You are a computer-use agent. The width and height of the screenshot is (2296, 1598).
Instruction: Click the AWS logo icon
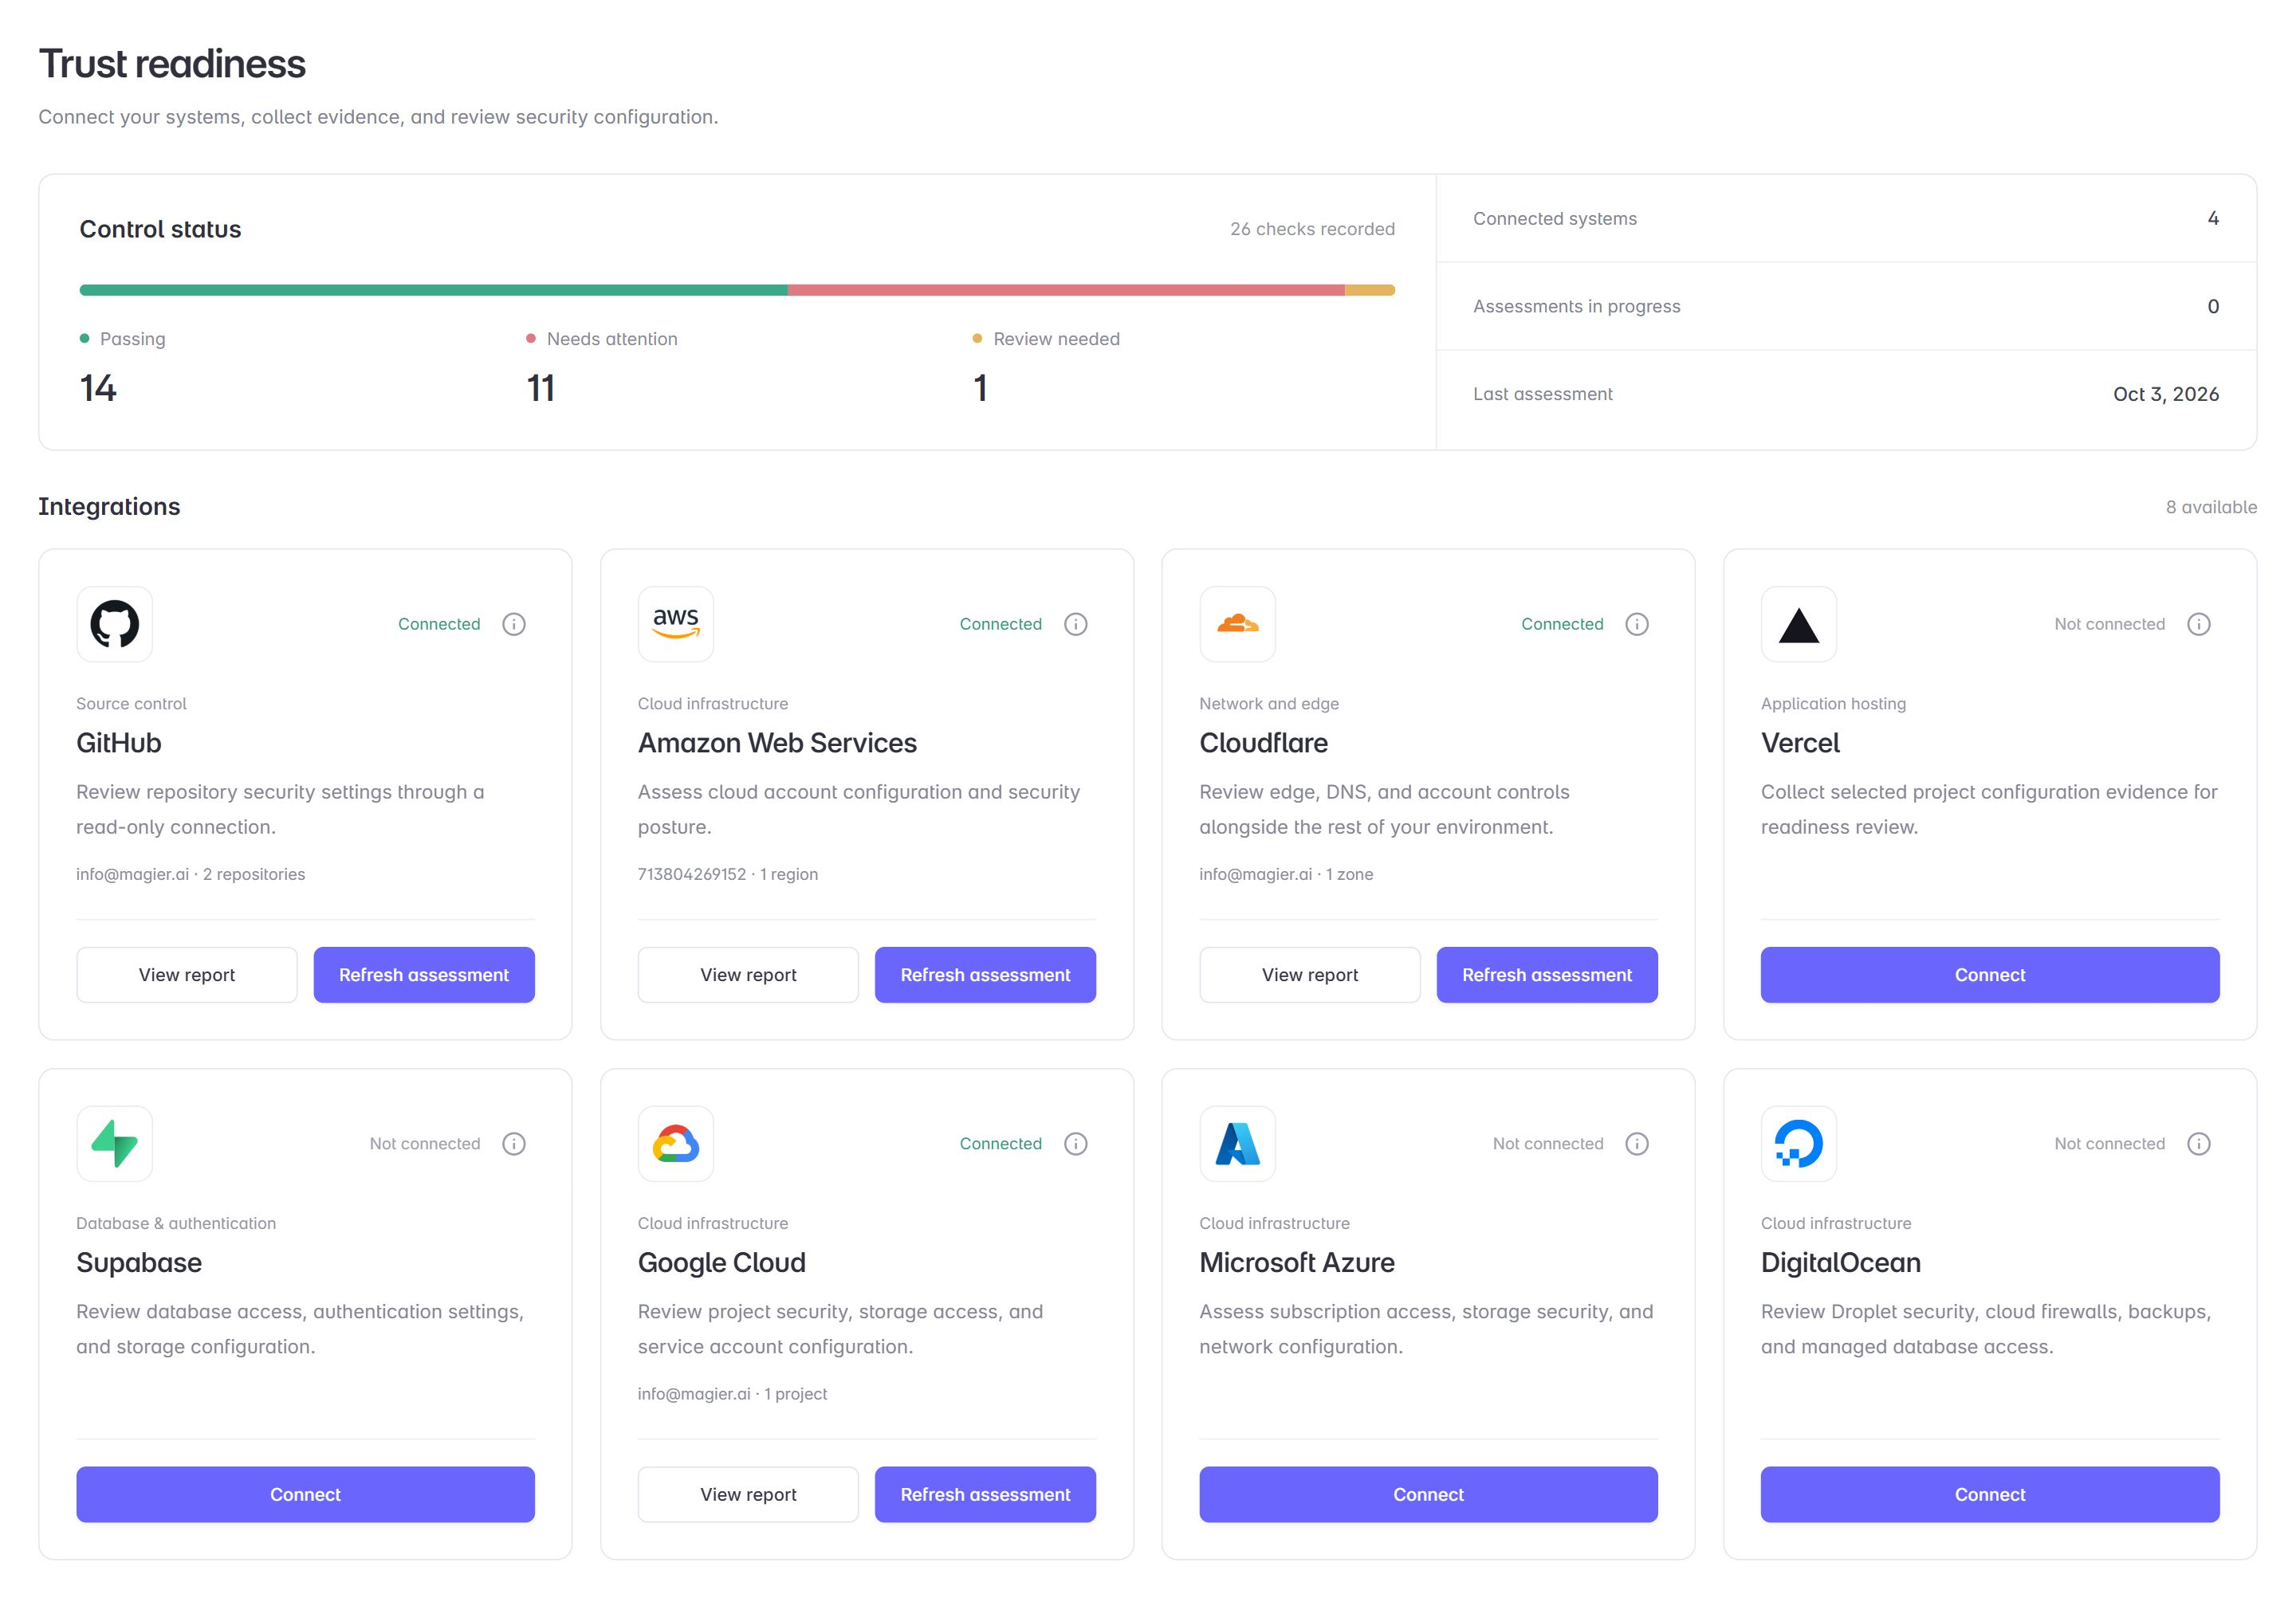676,624
